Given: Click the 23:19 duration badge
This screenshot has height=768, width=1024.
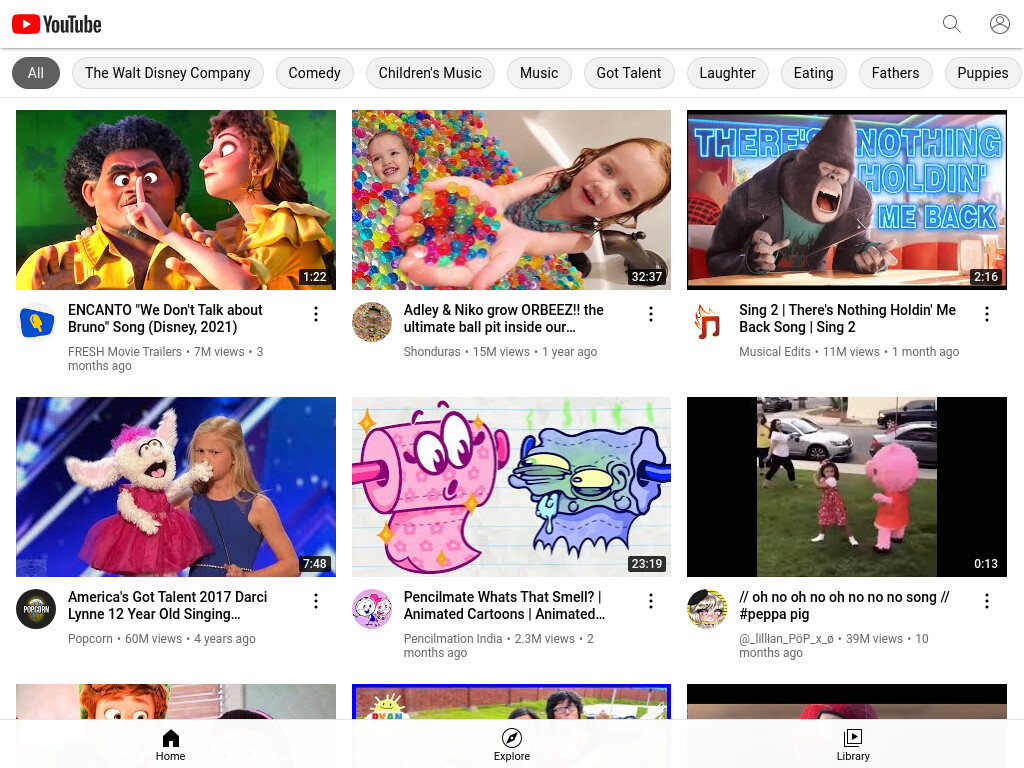Looking at the screenshot, I should pos(647,564).
